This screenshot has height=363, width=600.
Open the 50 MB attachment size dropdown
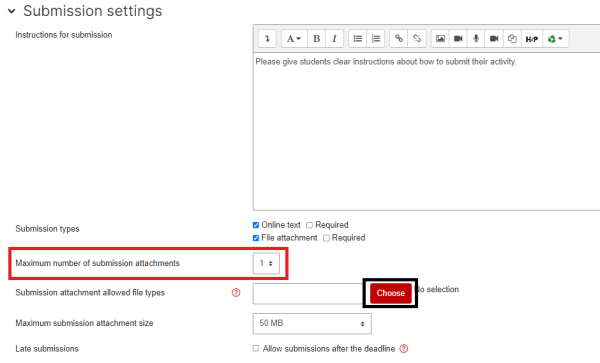click(x=312, y=323)
